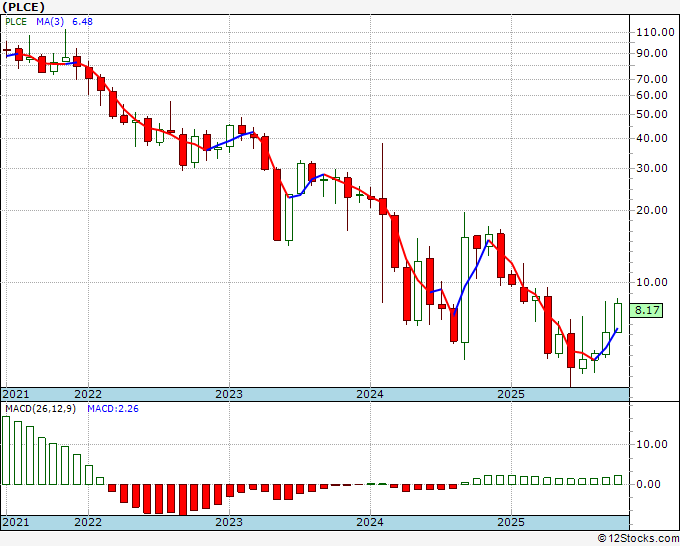This screenshot has height=546, width=680.
Task: Click the PLCE legend label
Action: click(x=16, y=22)
